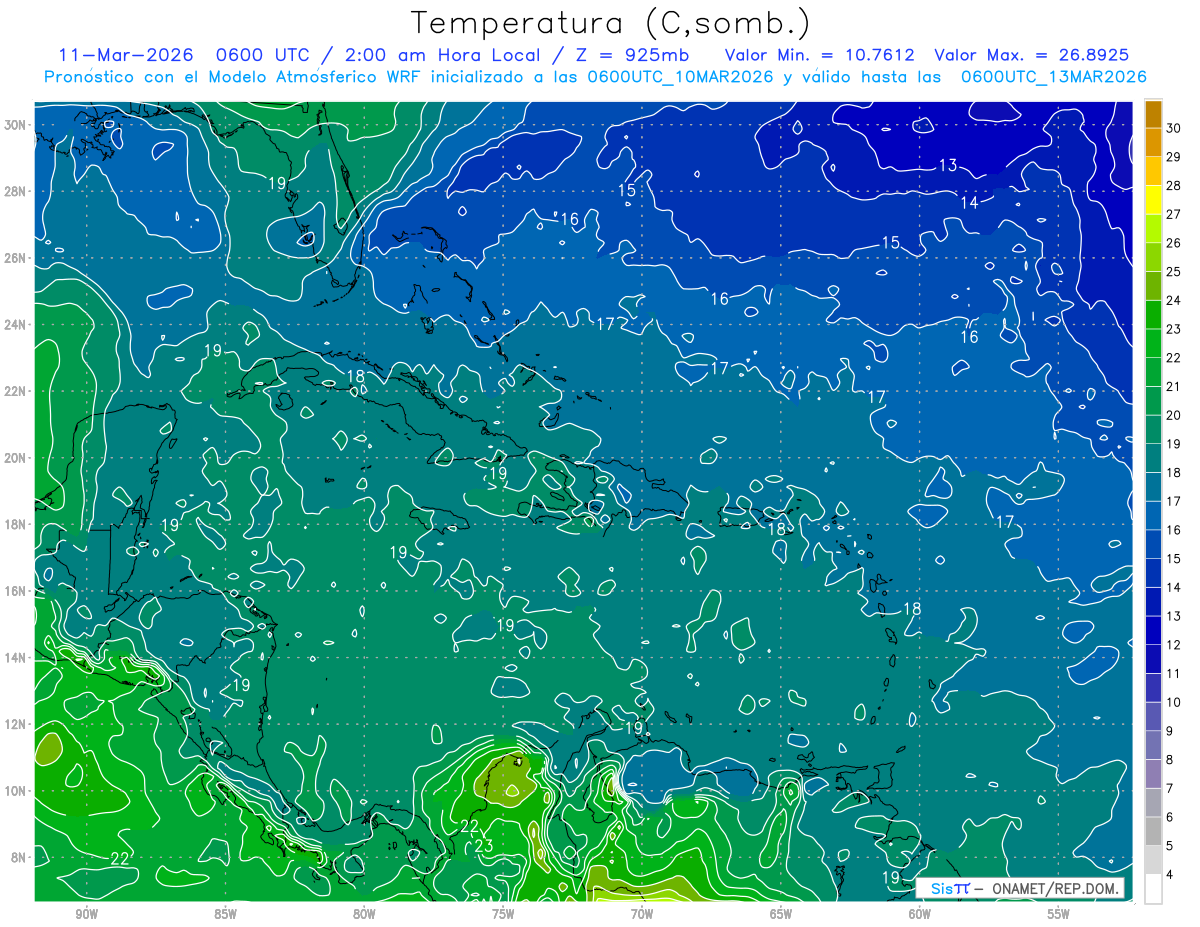Screen dimensions: 1200x927
Task: Click the "13" contour label on the map
Action: (948, 165)
